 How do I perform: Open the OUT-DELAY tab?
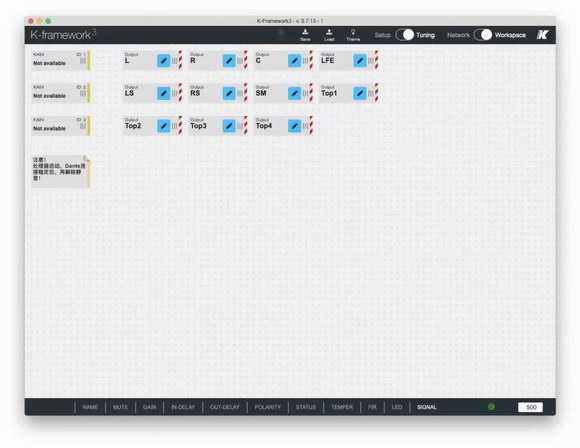pos(225,407)
